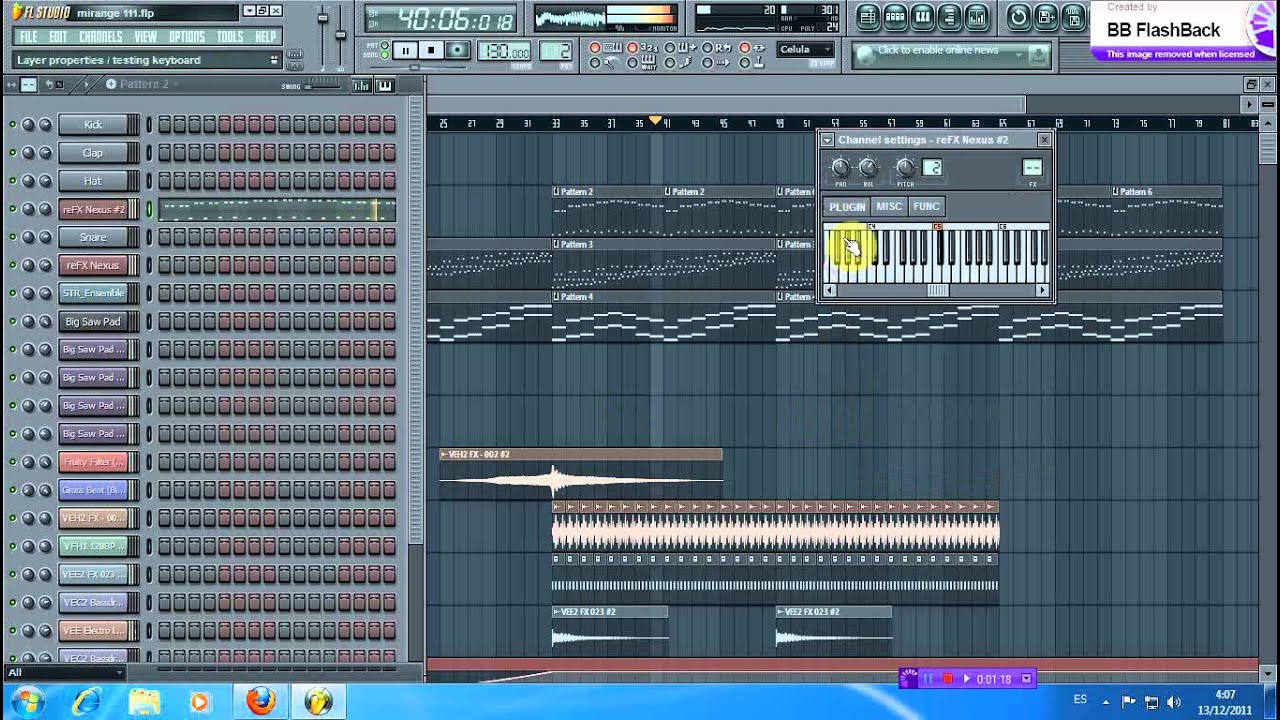This screenshot has width=1280, height=720.
Task: Open the Celula snap dropdown
Action: (806, 49)
